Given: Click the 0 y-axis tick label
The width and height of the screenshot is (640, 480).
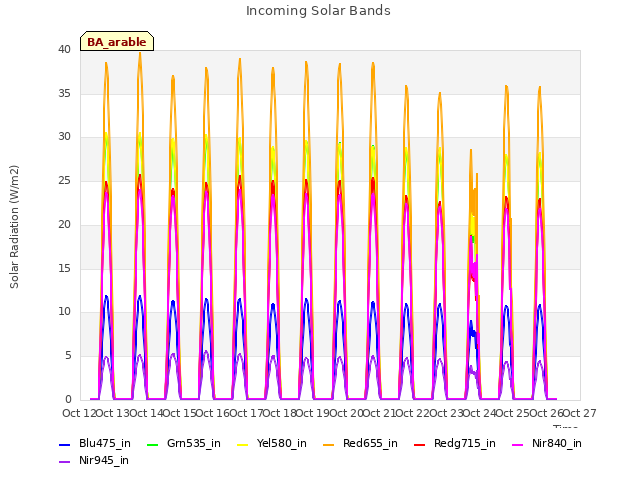Looking at the screenshot, I should coord(68,400).
